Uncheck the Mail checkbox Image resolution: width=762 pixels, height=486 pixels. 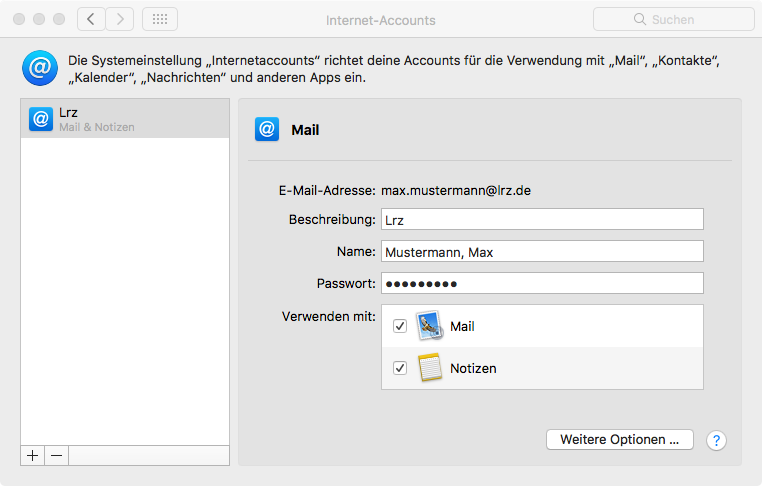click(400, 326)
